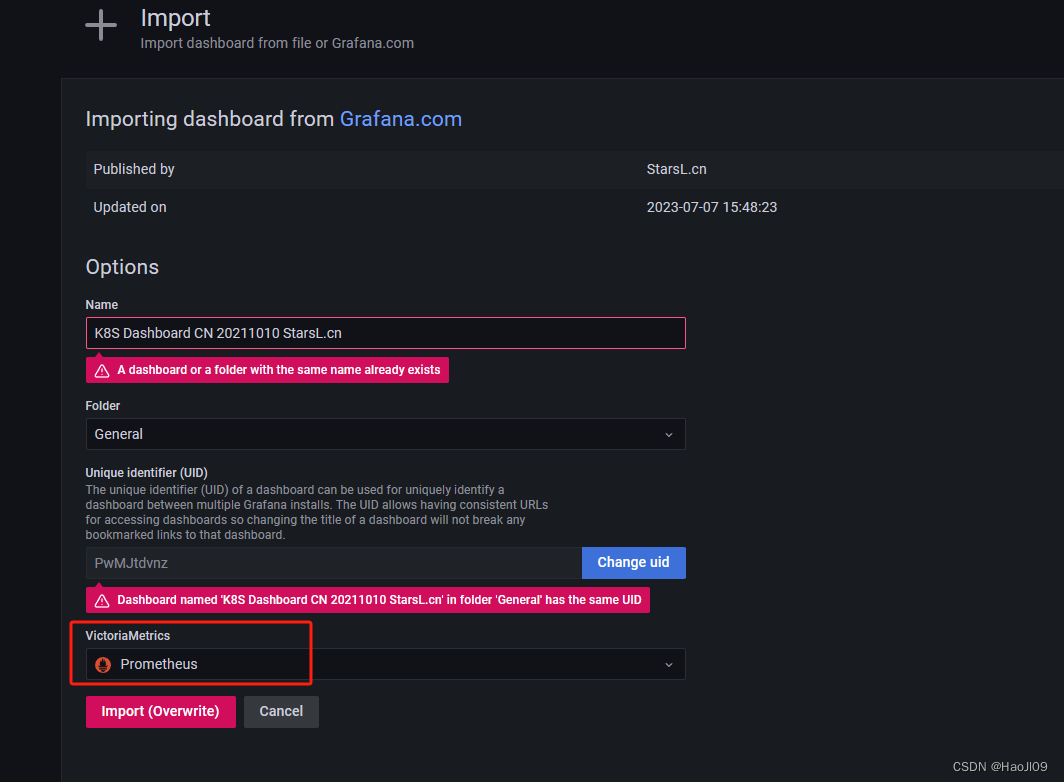Click the Prometheus flame icon
This screenshot has width=1064, height=782.
pos(103,665)
